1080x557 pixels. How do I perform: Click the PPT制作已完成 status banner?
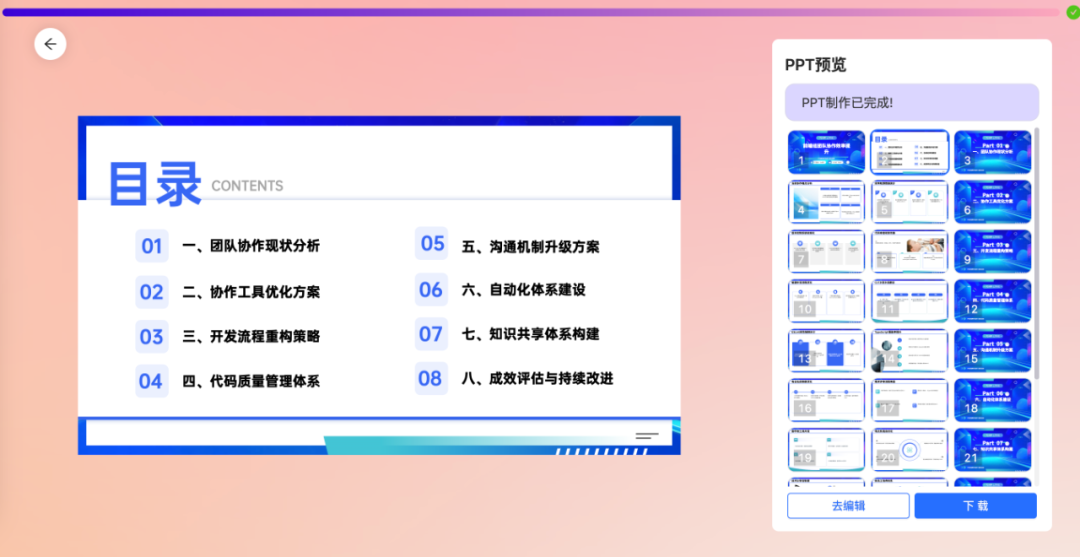click(911, 102)
